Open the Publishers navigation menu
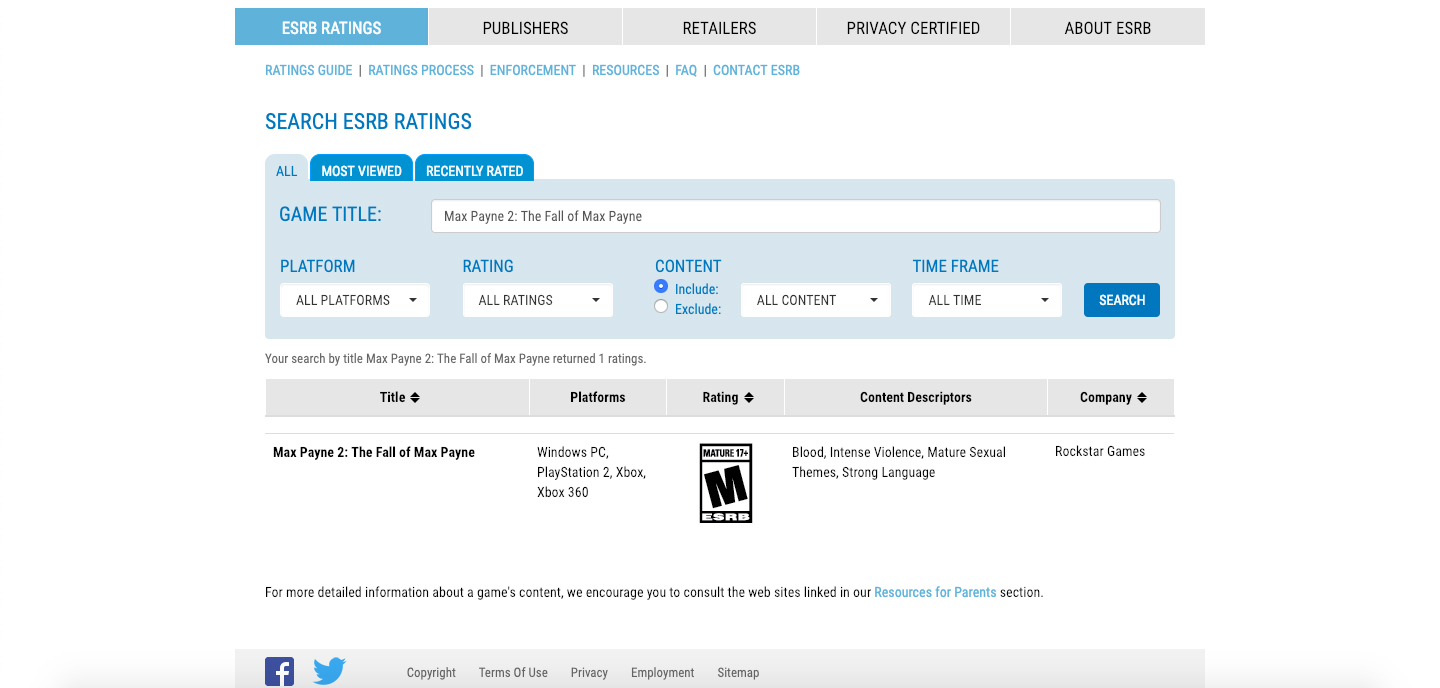This screenshot has height=688, width=1440. tap(525, 28)
